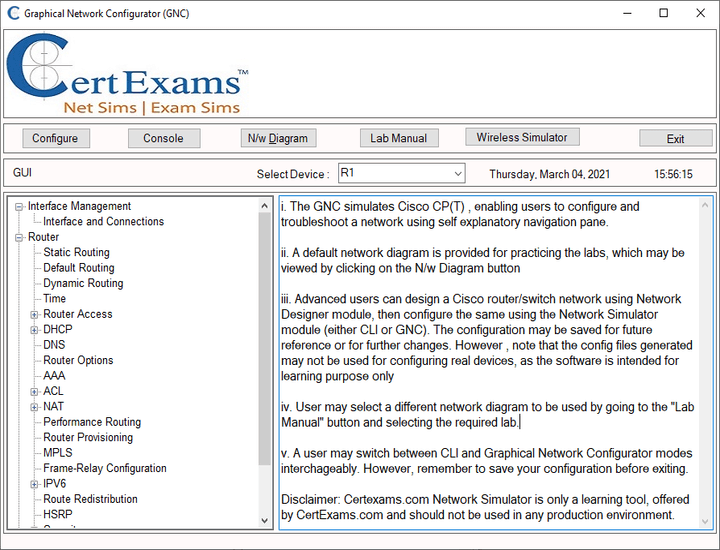The width and height of the screenshot is (720, 550).
Task: Select Interface and Connections item
Action: (103, 222)
